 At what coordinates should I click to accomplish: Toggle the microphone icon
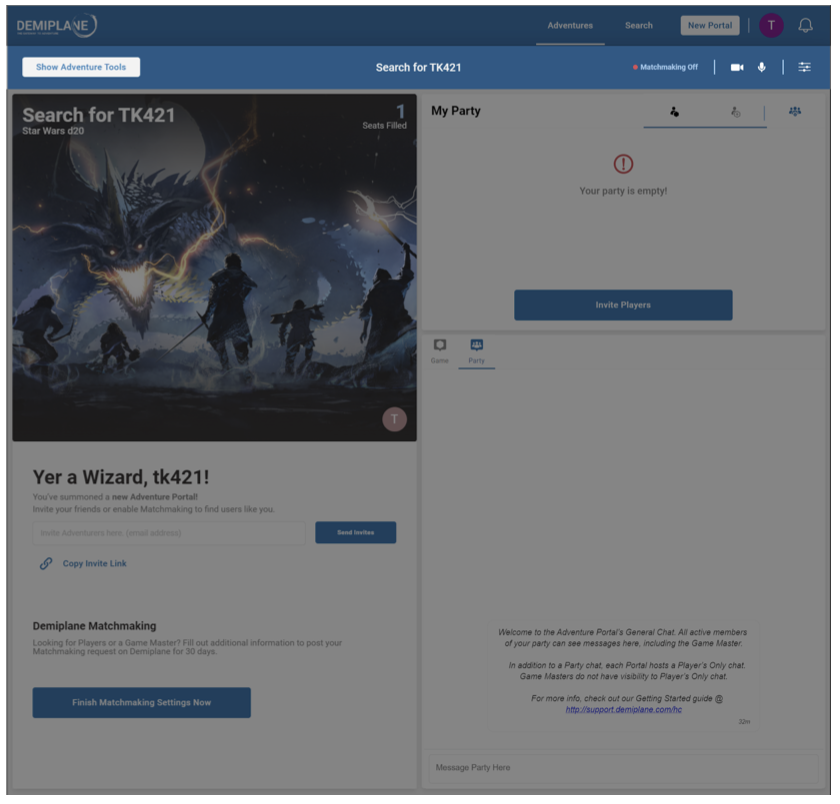(x=762, y=67)
